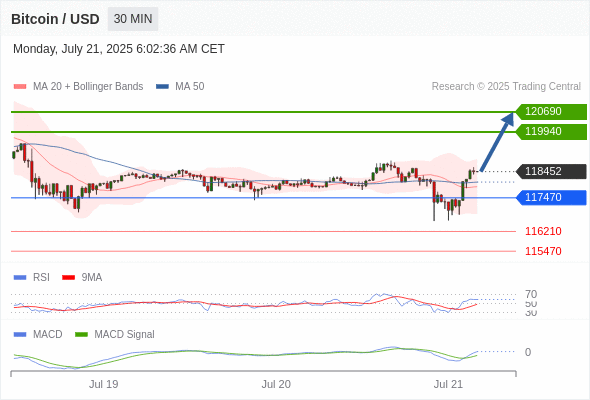Select the 120690 green resistance label
Image resolution: width=590 pixels, height=400 pixels.
coord(551,111)
